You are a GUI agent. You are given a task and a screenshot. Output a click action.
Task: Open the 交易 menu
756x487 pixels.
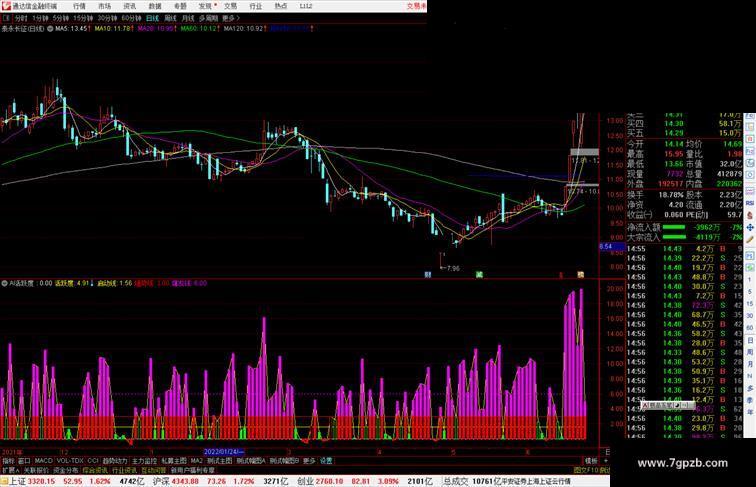(x=230, y=6)
